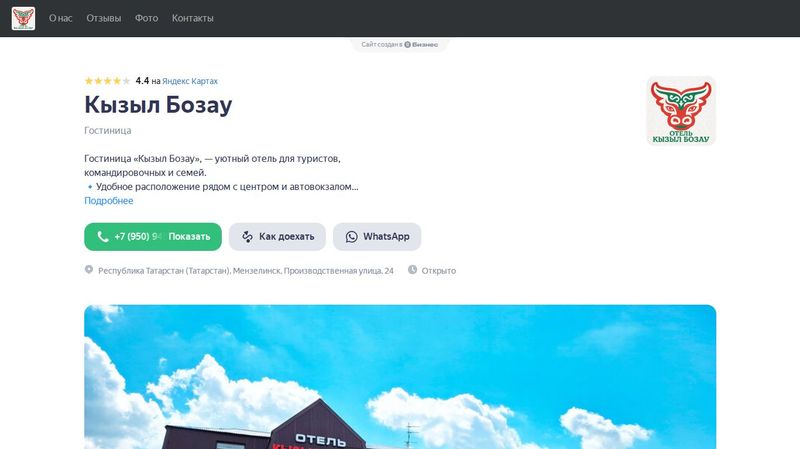Image resolution: width=800 pixels, height=449 pixels.
Task: Select the Как доехать button
Action: pos(277,237)
